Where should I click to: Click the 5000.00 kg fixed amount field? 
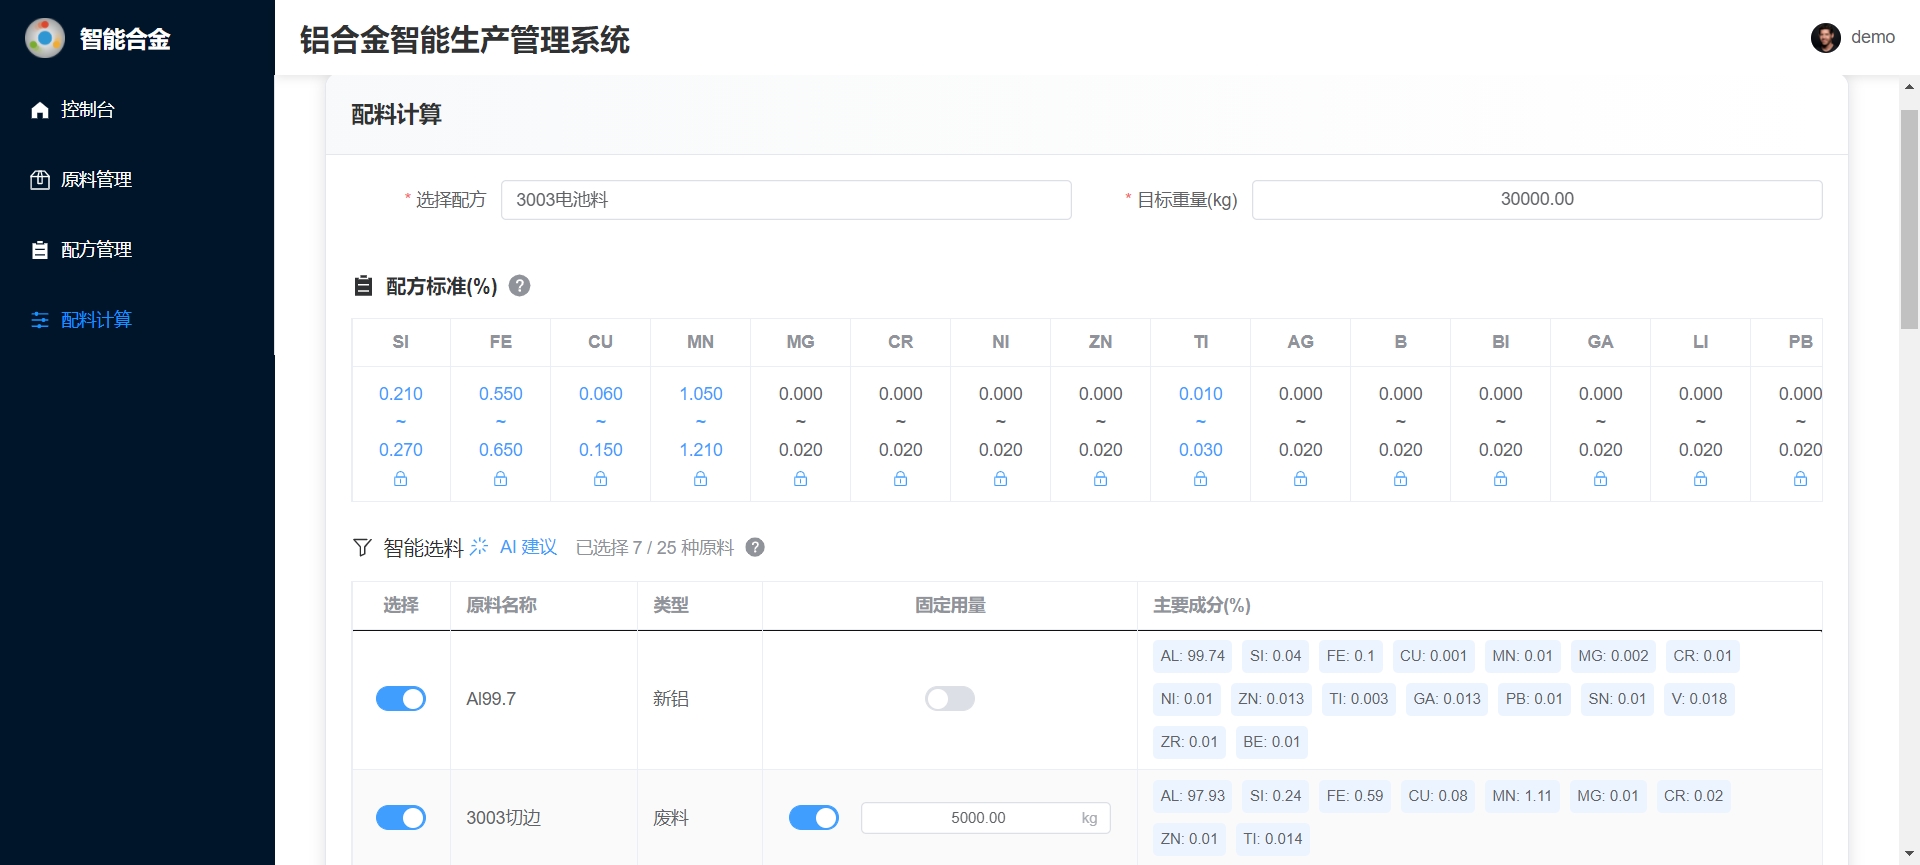tap(985, 818)
